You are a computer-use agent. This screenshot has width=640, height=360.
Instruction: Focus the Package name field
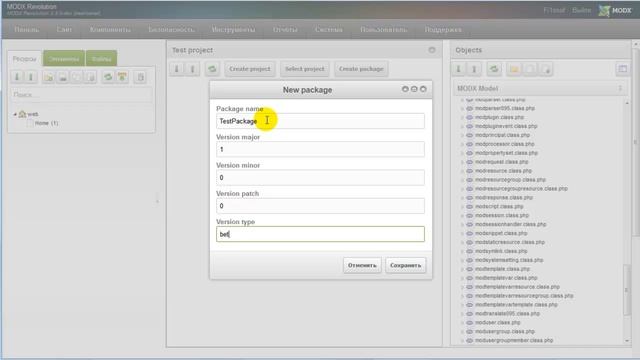tap(320, 121)
